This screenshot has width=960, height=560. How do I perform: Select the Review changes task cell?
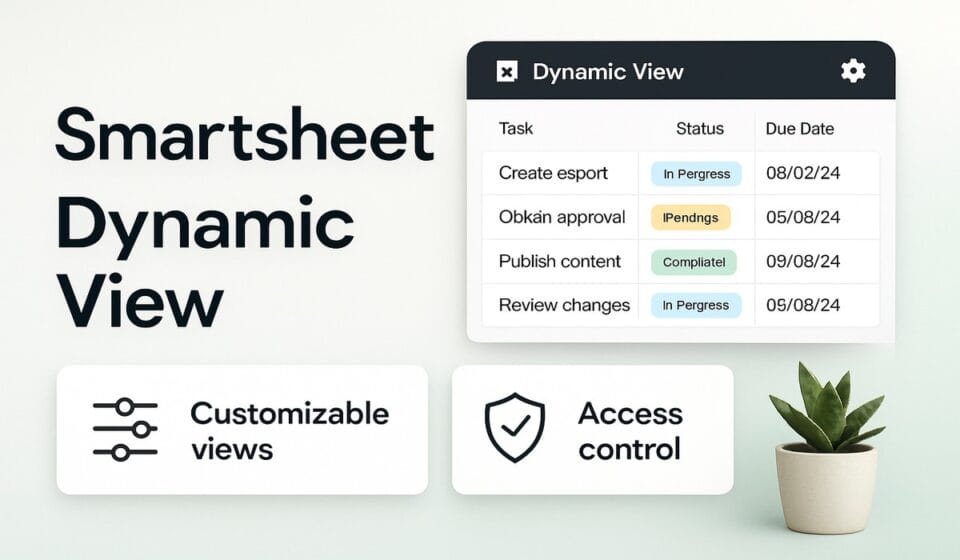point(564,305)
